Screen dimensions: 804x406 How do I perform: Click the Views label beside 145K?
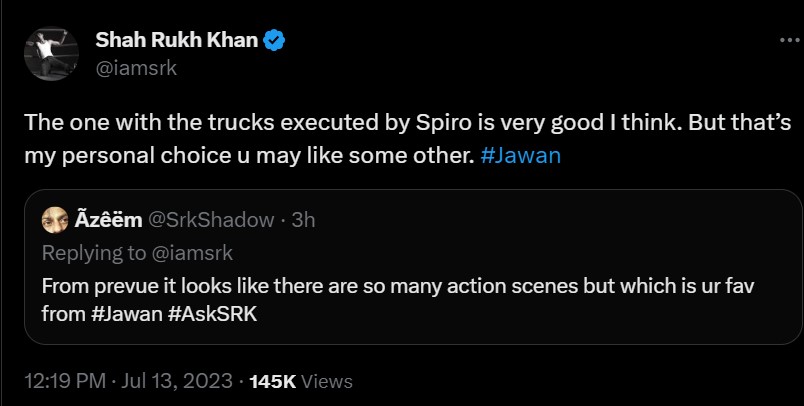326,381
